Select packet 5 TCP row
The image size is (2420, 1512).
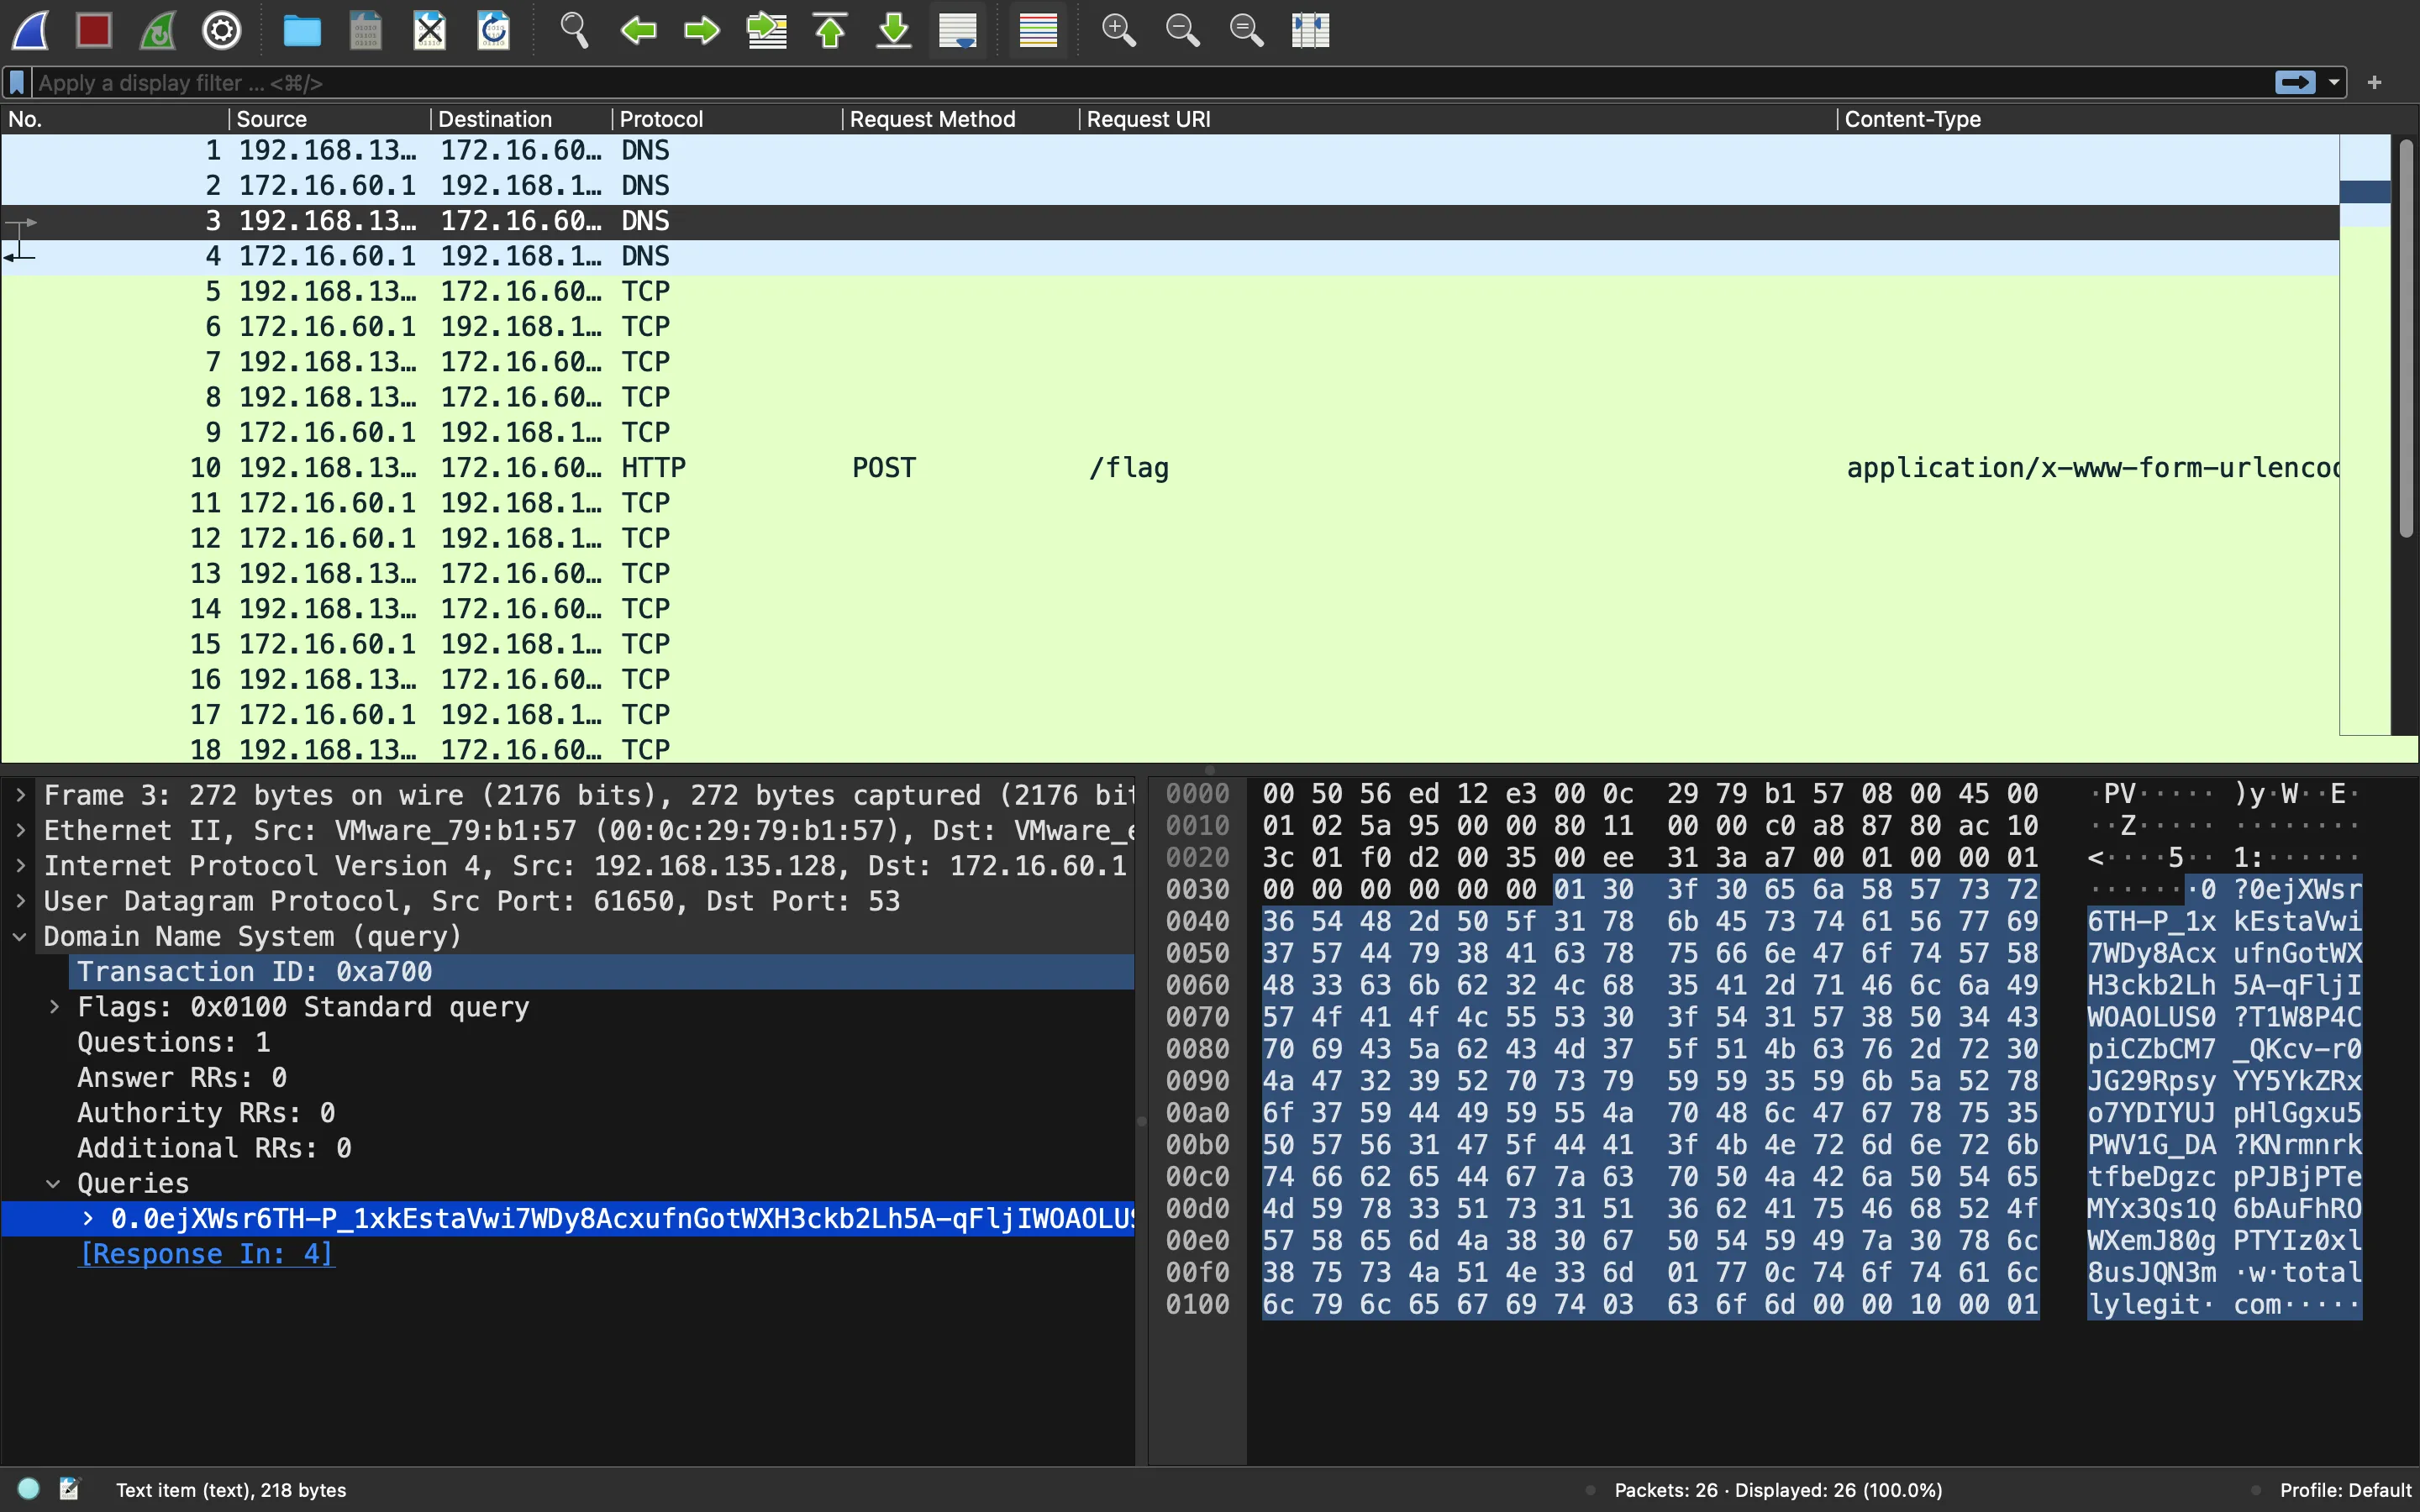1170,292
